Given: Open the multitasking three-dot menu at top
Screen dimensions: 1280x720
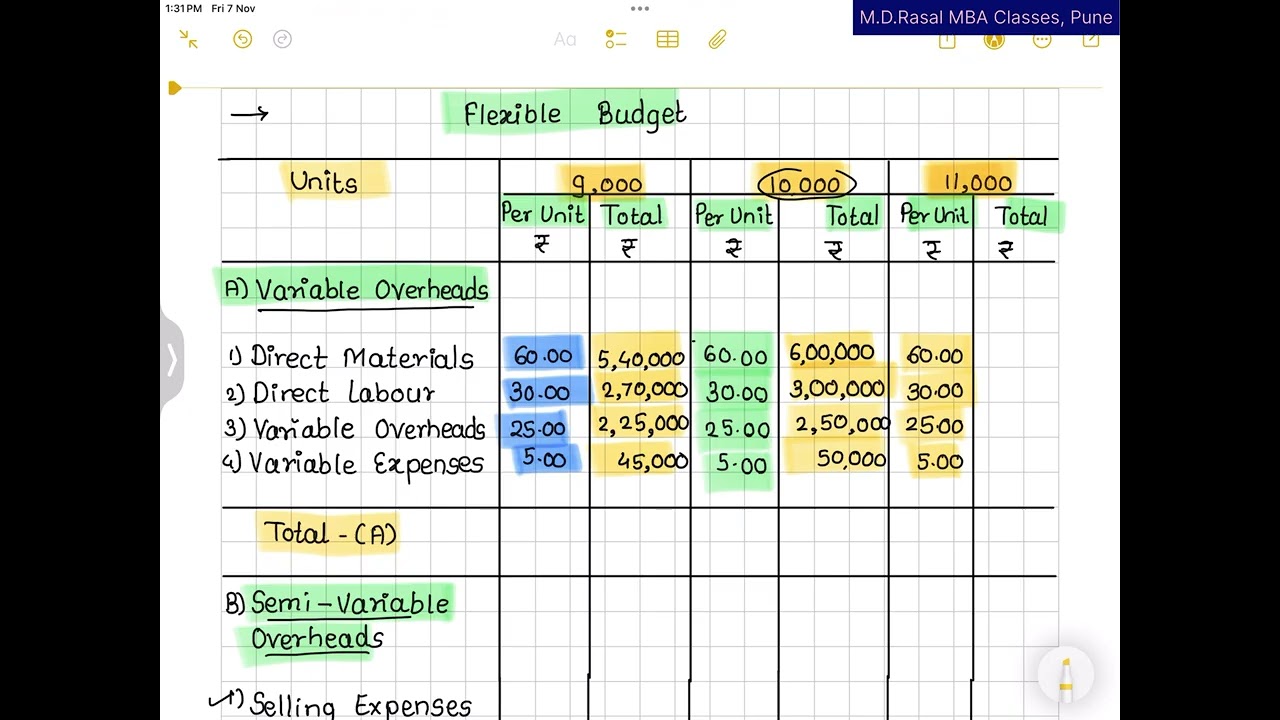Looking at the screenshot, I should tap(640, 9).
